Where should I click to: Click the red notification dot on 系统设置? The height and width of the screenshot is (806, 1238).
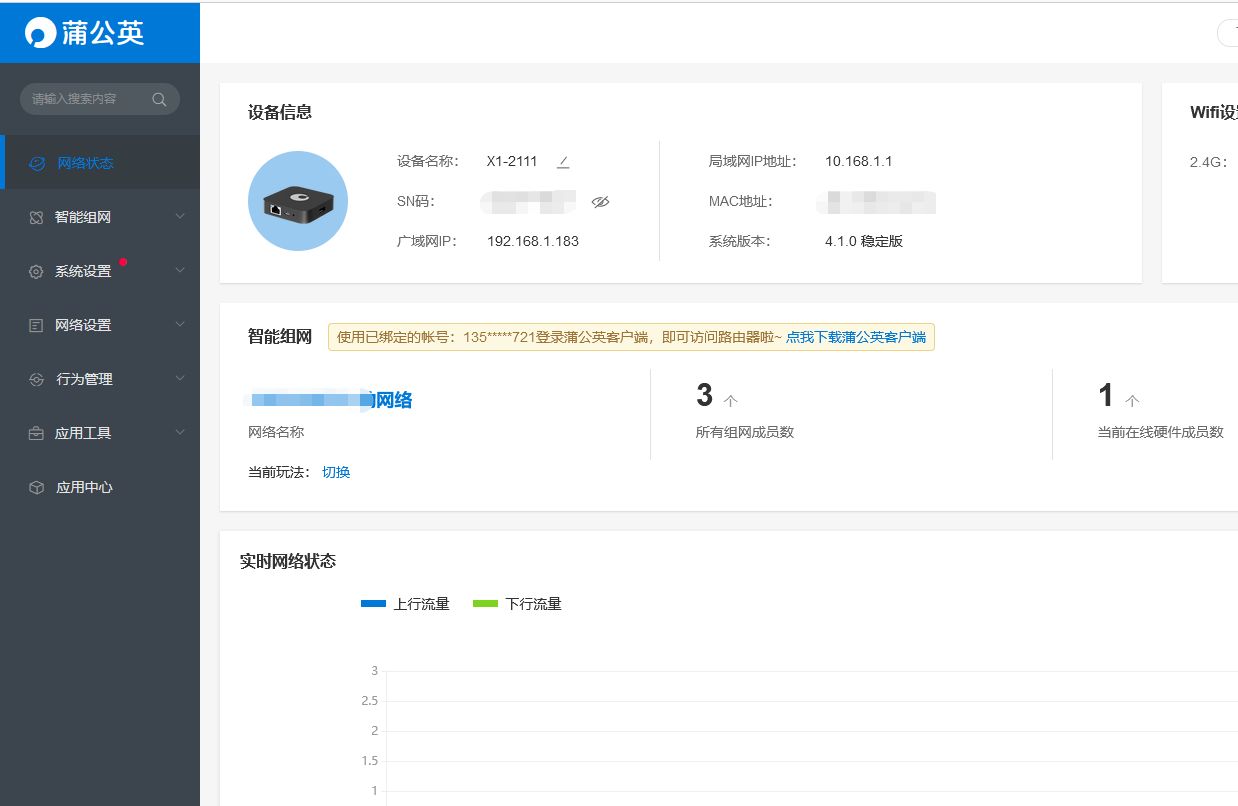(123, 262)
